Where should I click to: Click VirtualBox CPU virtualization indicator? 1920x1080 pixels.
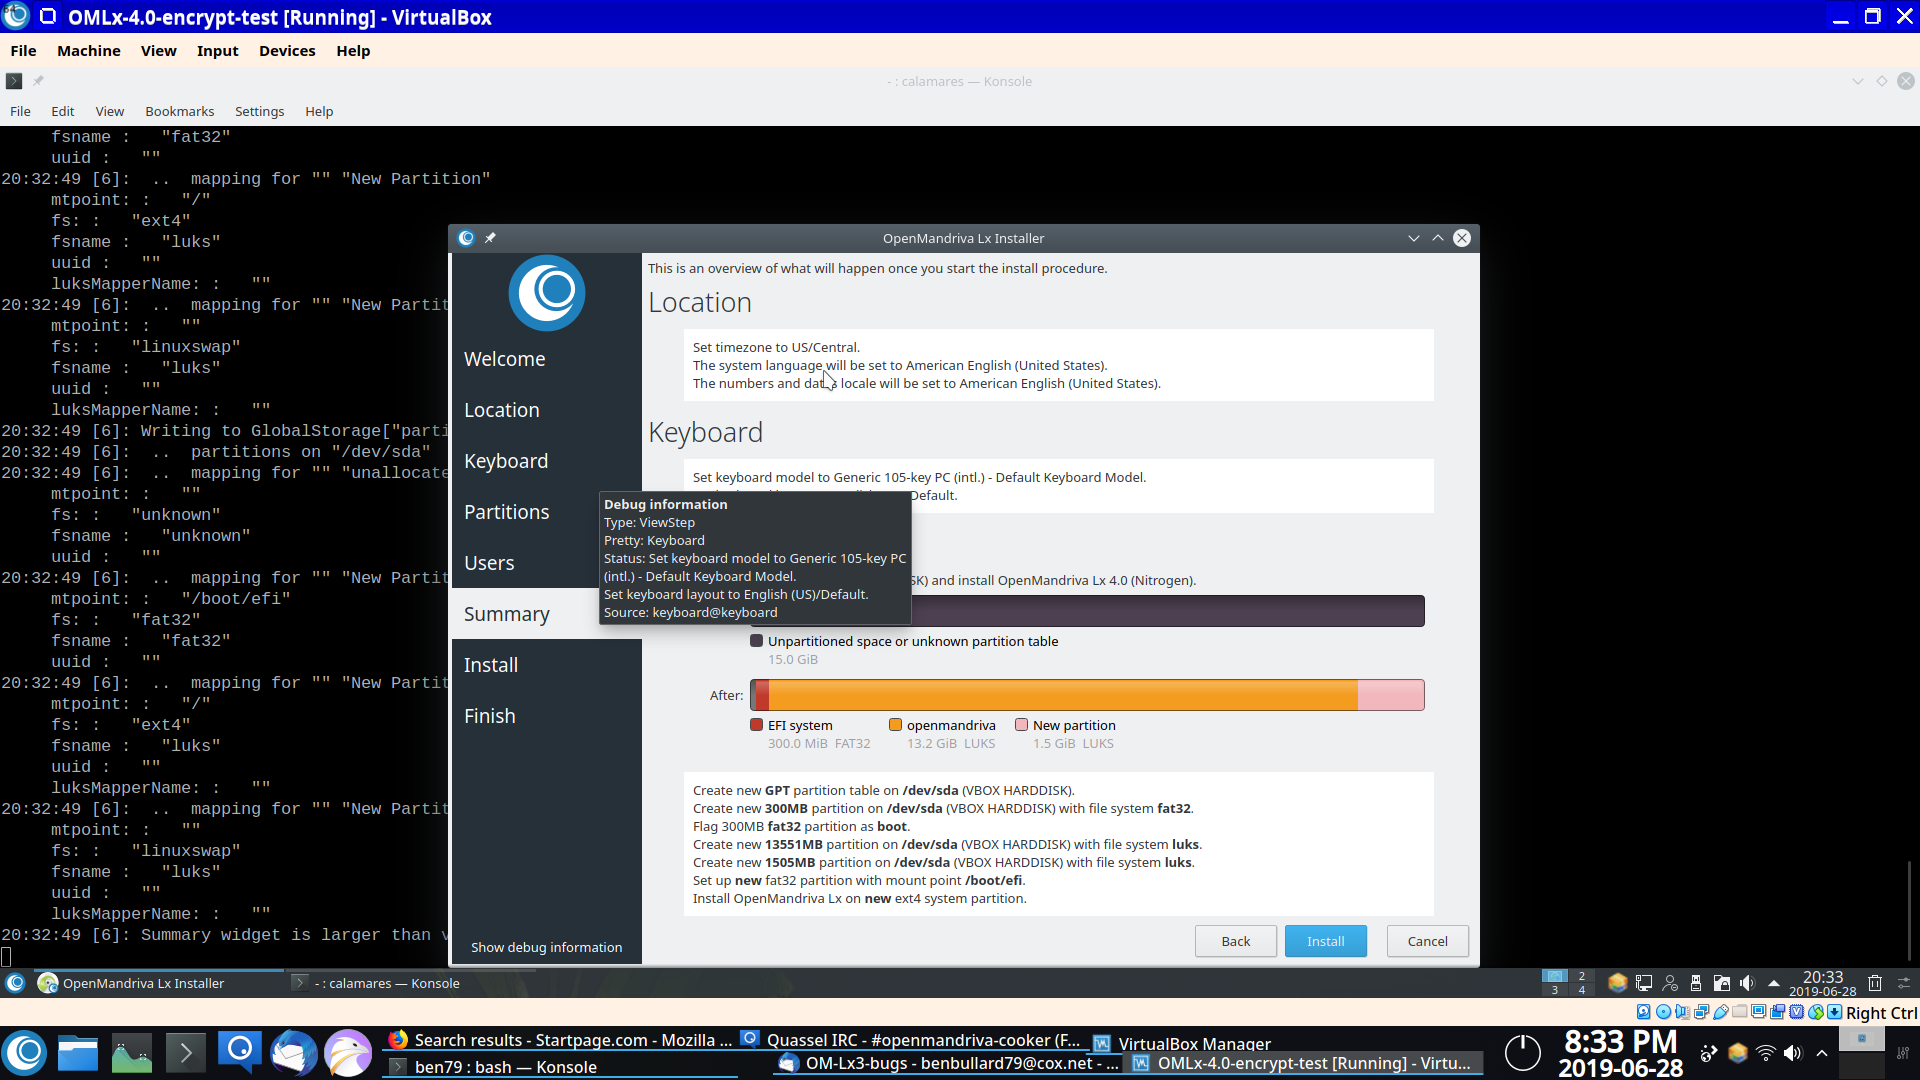point(1797,1012)
